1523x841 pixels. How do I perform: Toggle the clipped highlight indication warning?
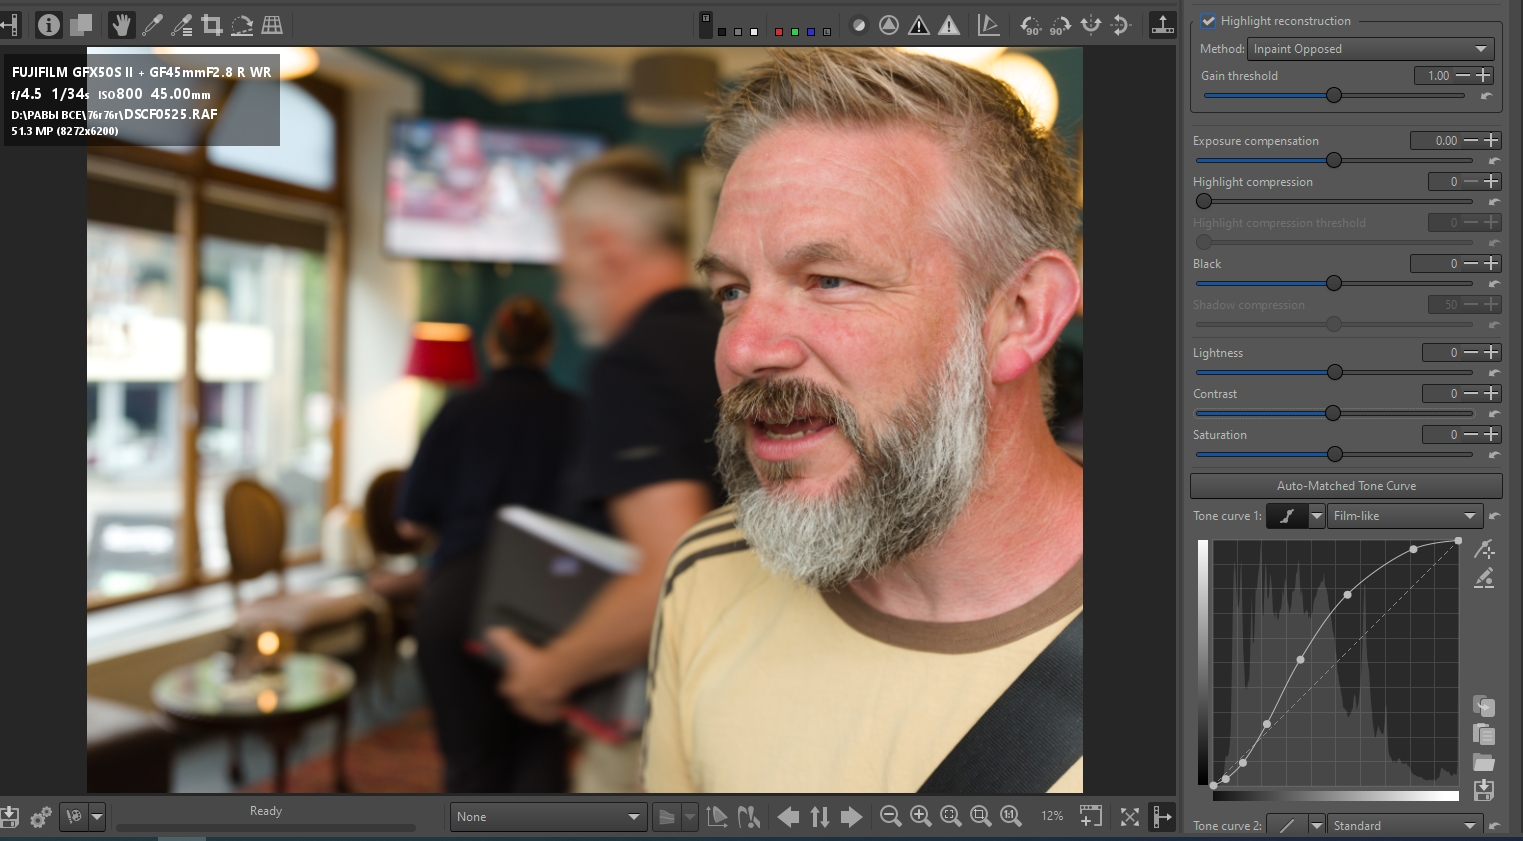(949, 25)
